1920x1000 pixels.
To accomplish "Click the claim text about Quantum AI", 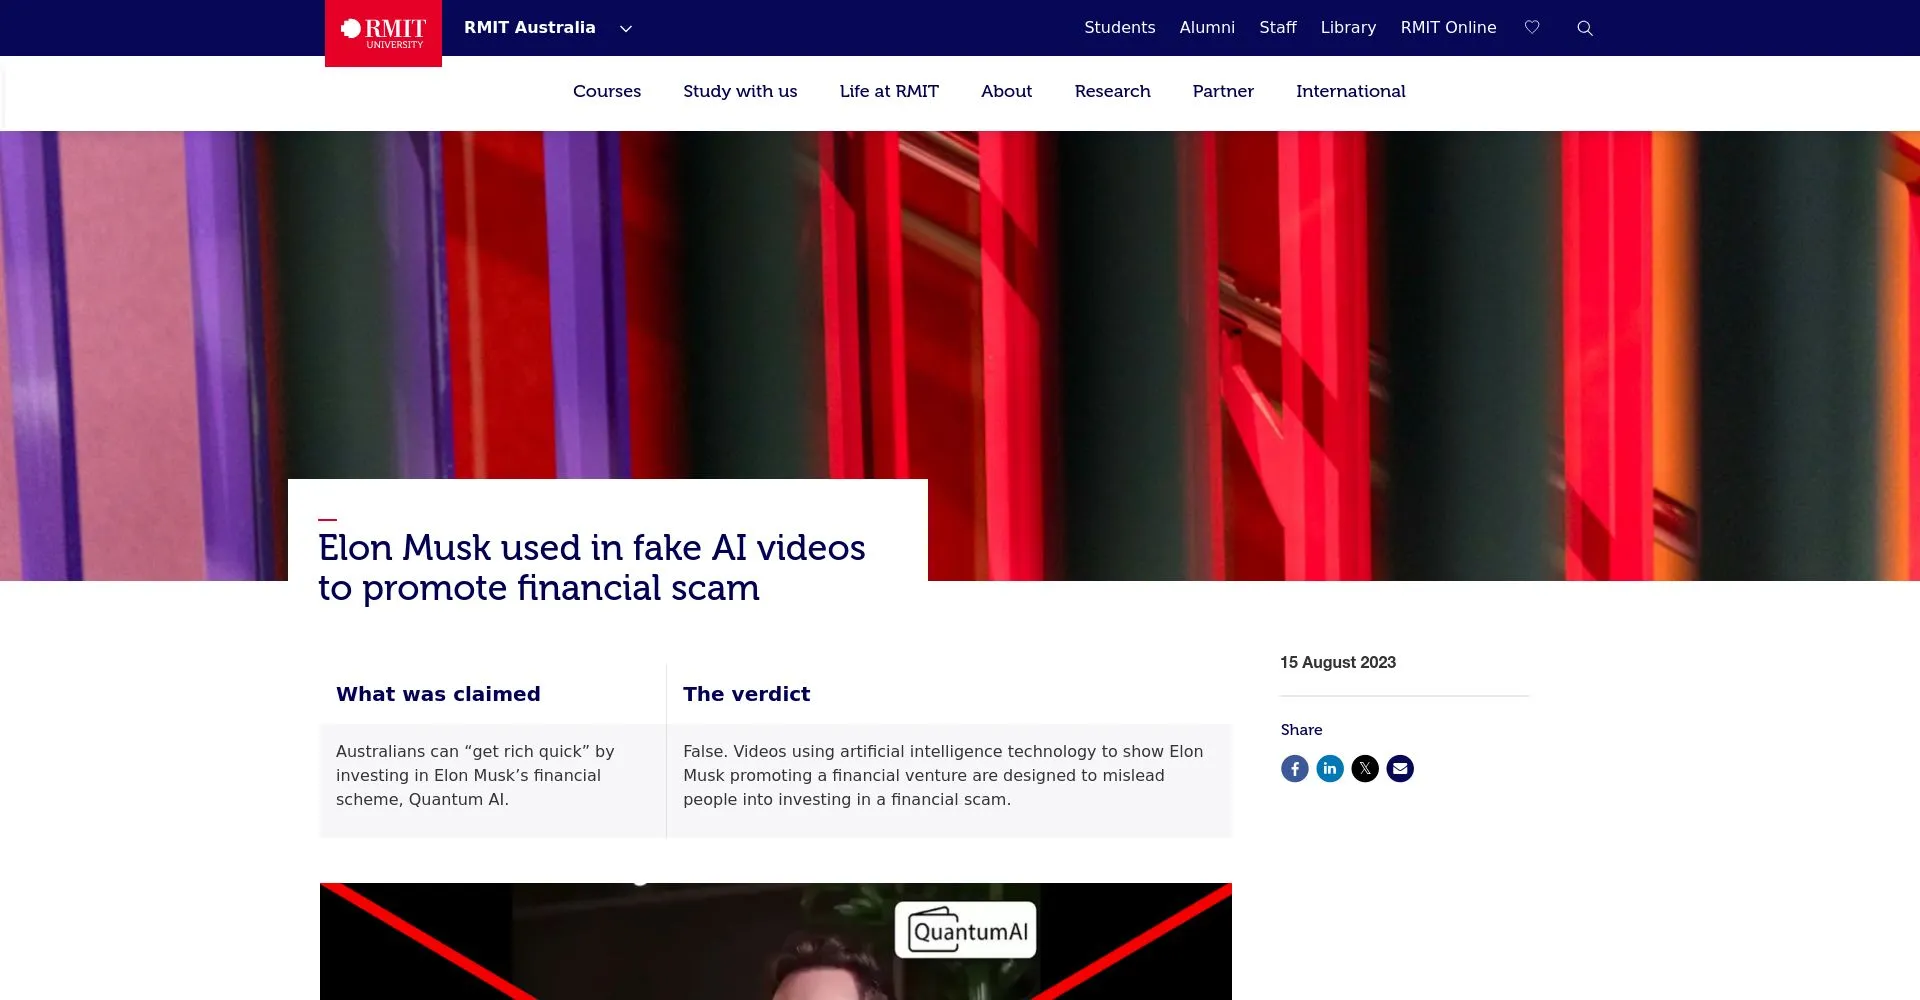I will tap(475, 775).
